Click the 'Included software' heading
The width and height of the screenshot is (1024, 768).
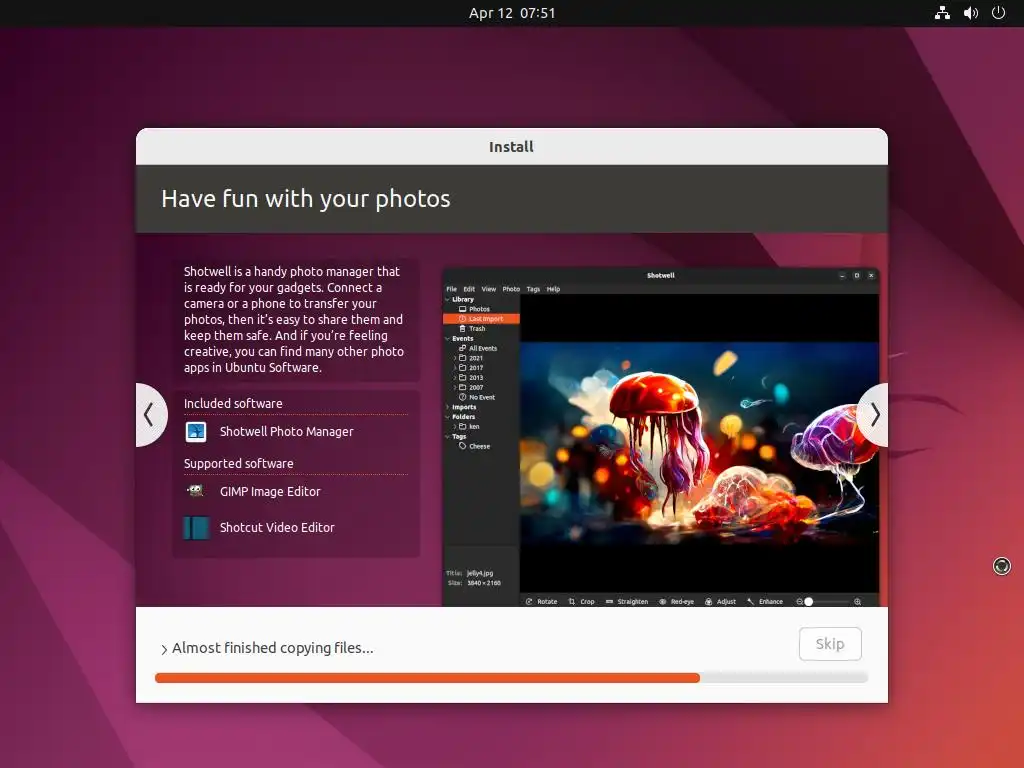[233, 404]
